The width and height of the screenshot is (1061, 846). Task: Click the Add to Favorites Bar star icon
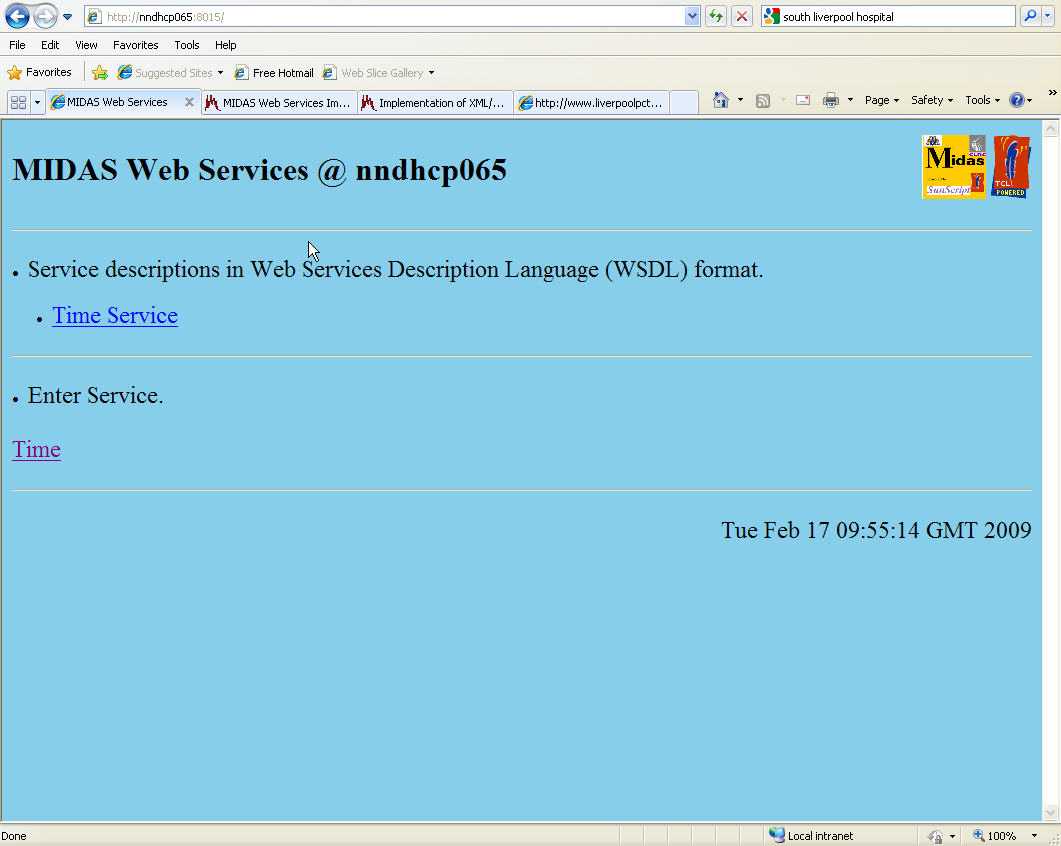[x=100, y=73]
